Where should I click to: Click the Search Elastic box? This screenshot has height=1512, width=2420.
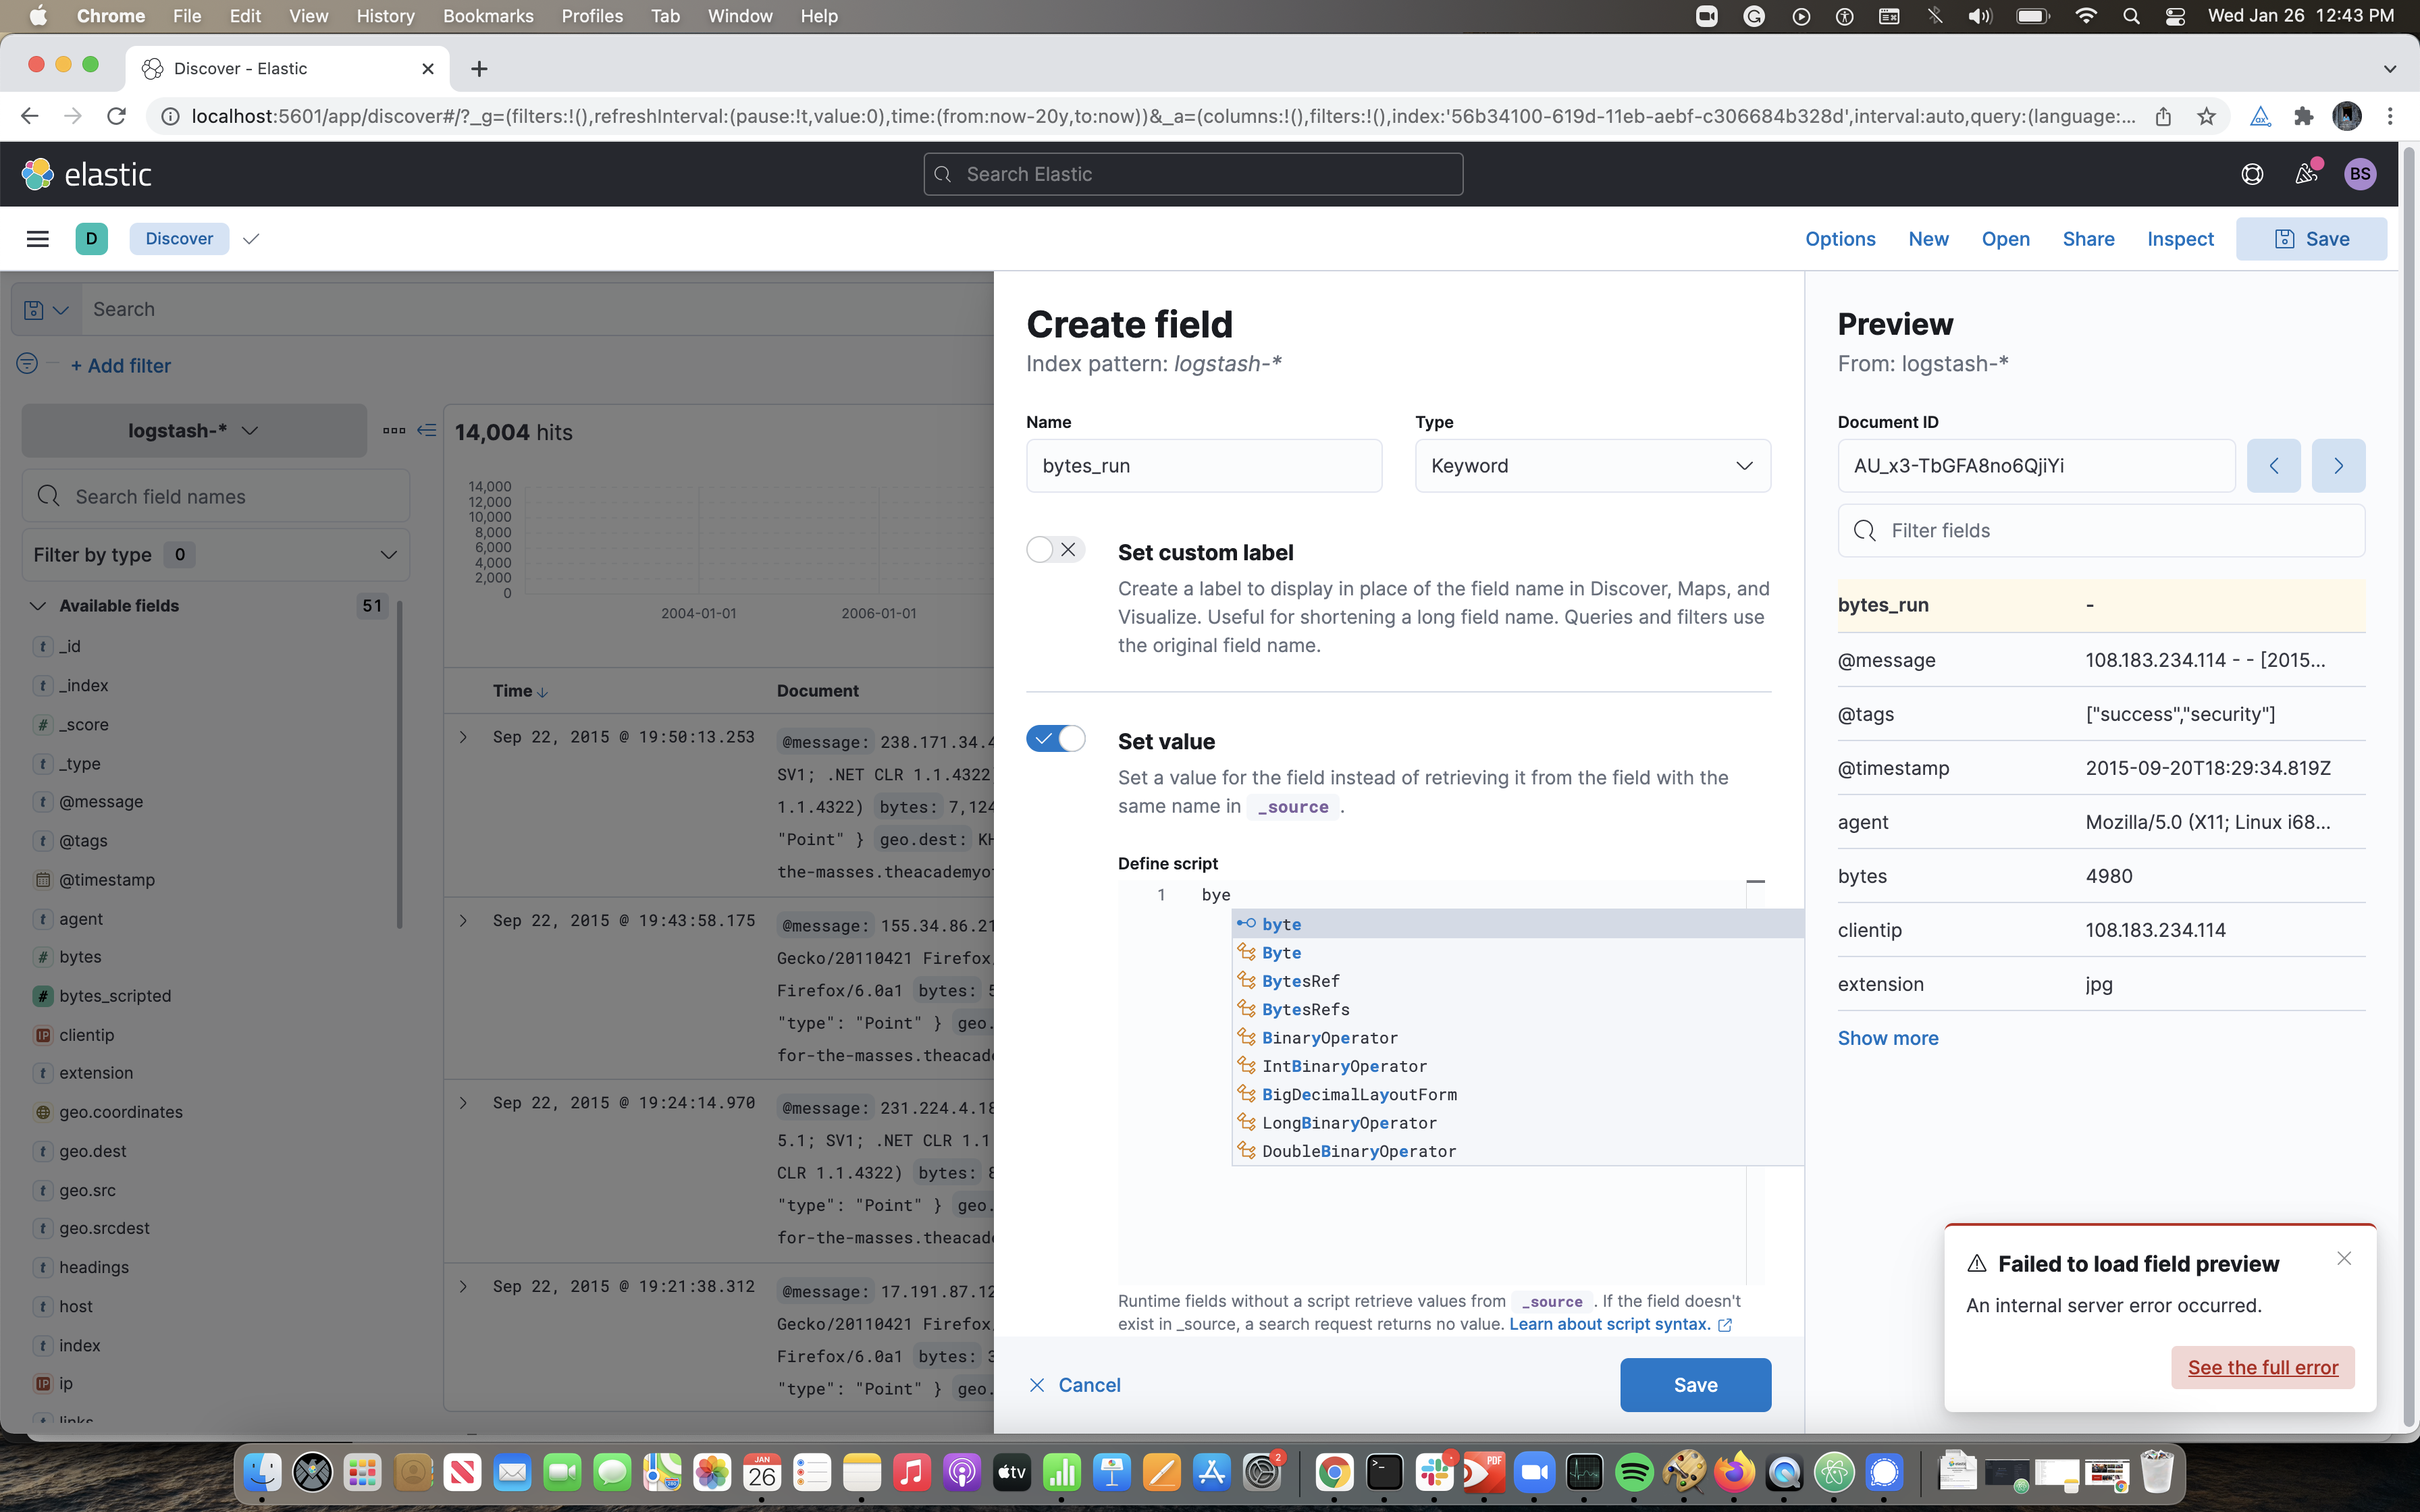1193,174
